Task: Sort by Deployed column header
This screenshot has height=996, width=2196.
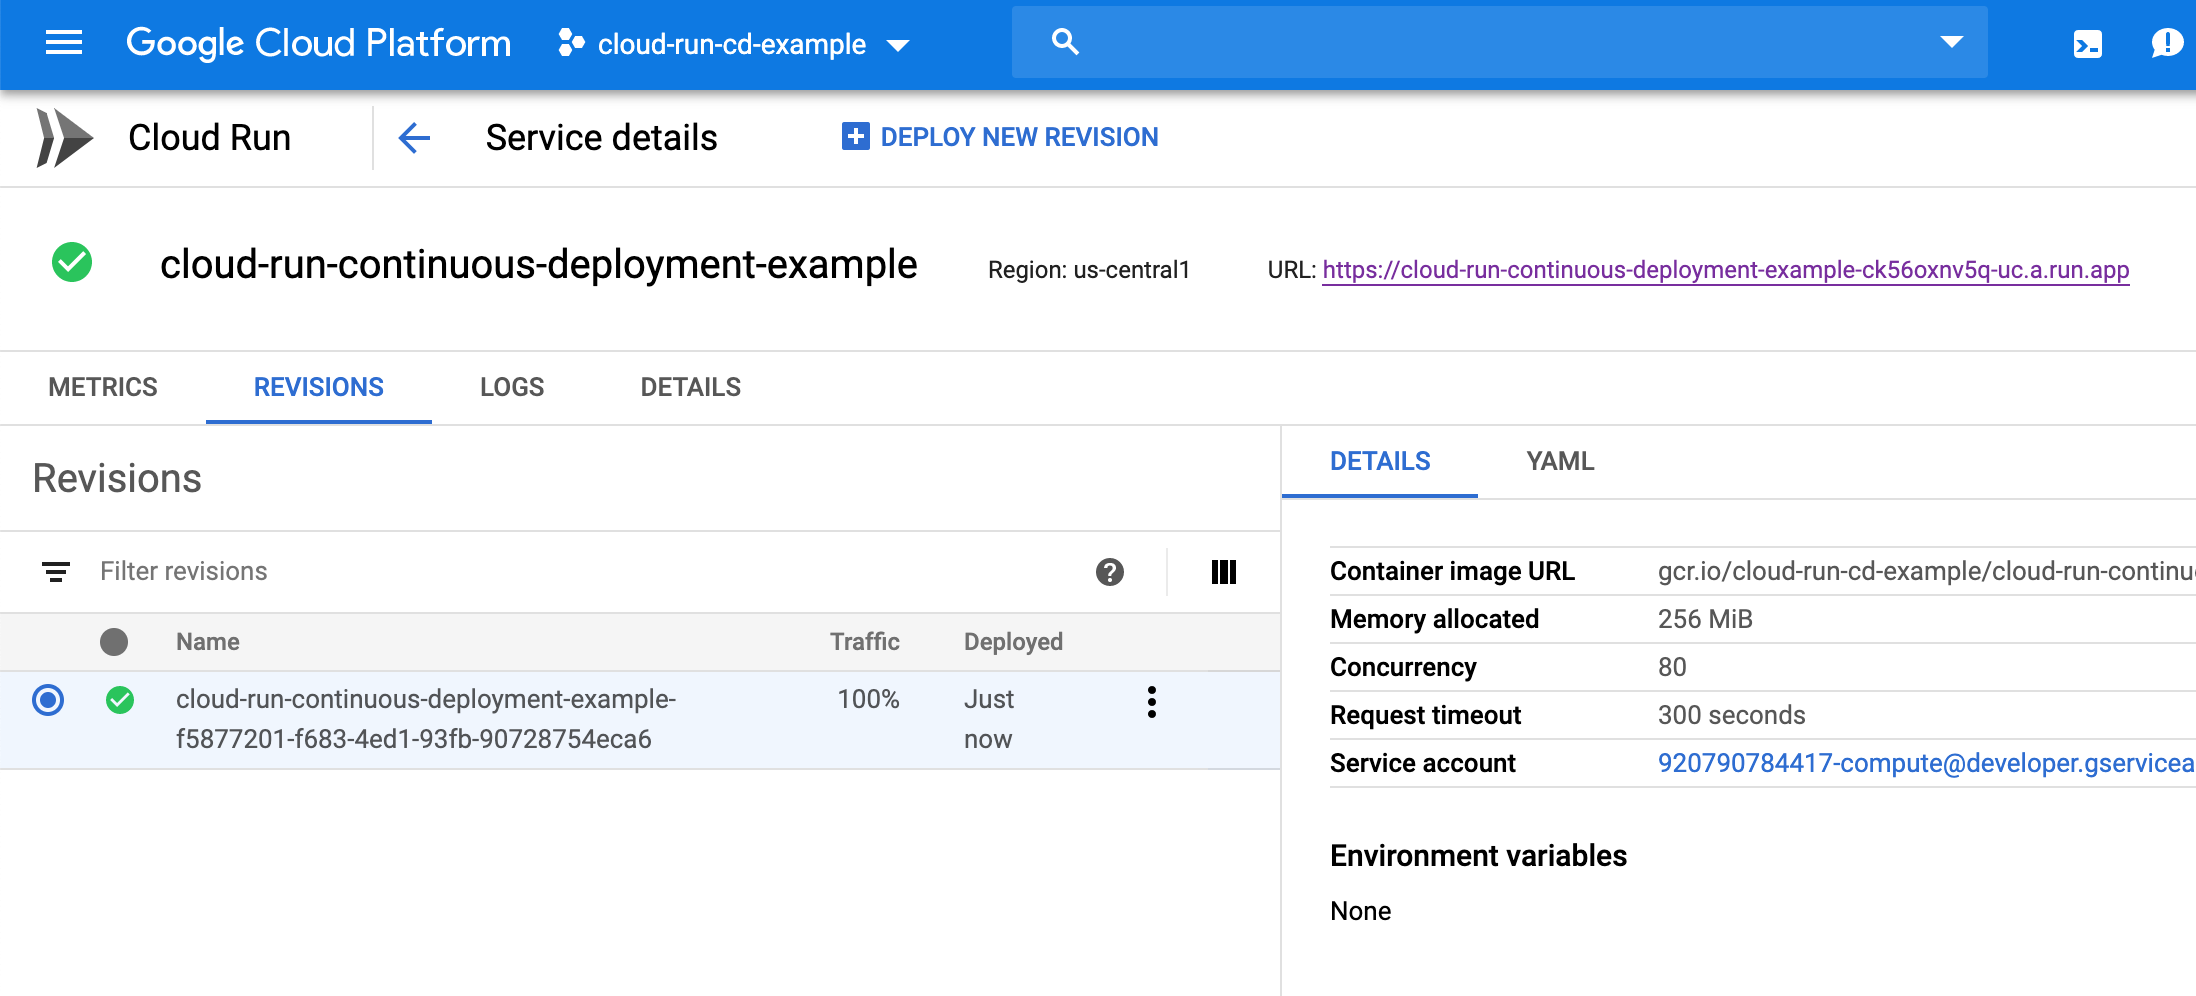Action: pos(1013,642)
